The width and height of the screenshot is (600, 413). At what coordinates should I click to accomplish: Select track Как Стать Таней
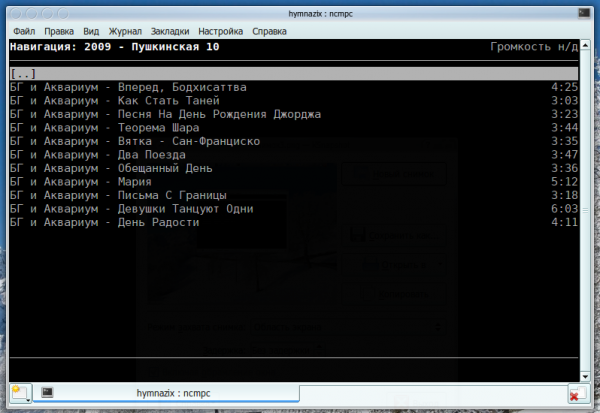[x=294, y=101]
